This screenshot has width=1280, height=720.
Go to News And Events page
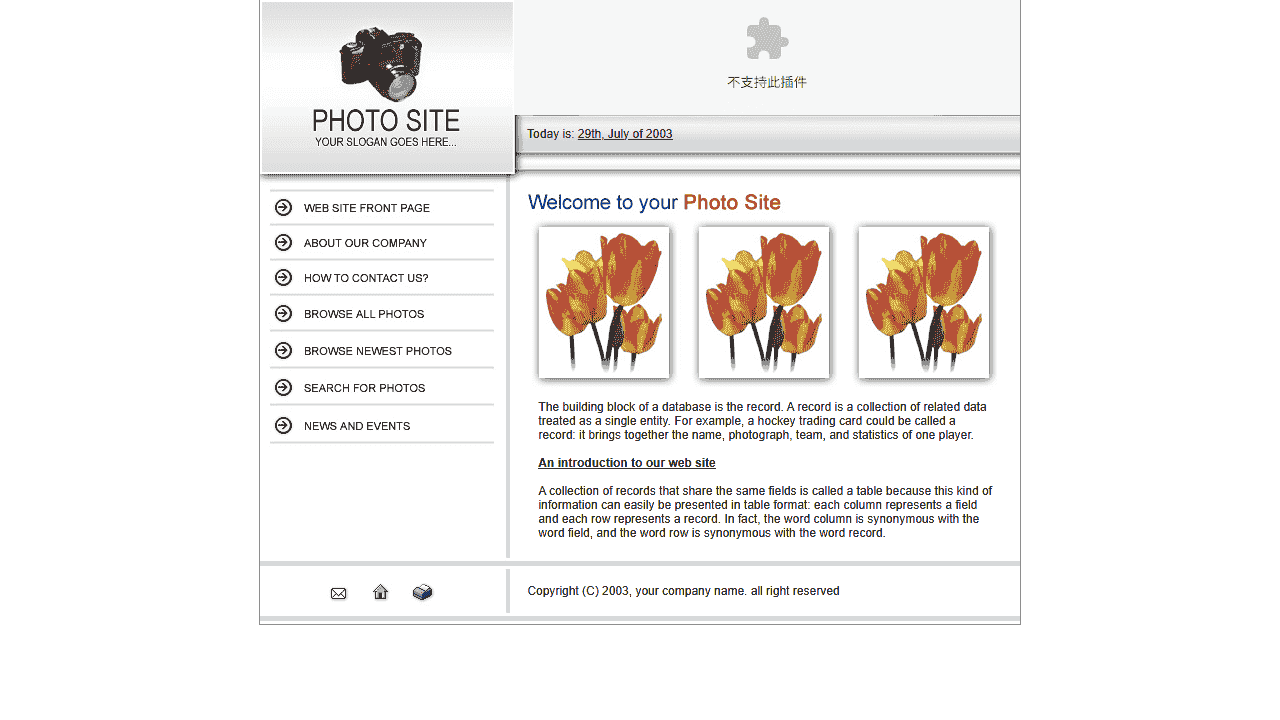357,426
